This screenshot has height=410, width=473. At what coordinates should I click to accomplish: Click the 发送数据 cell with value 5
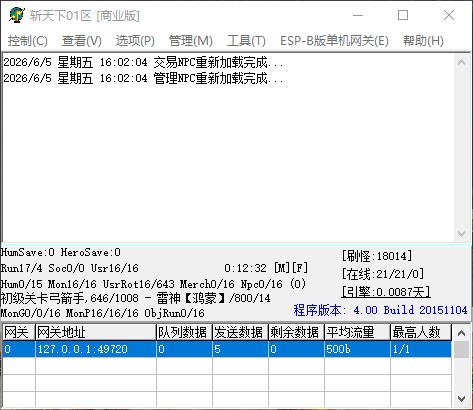pyautogui.click(x=240, y=349)
